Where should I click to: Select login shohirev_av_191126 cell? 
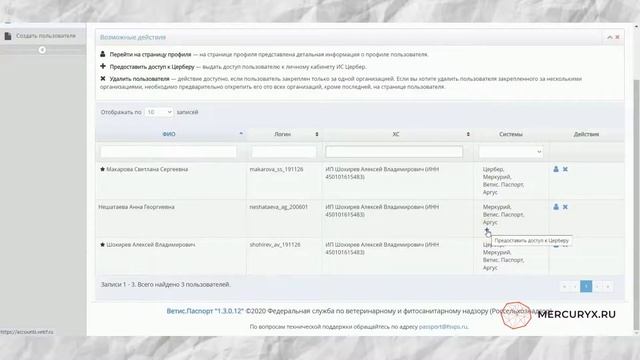coord(275,244)
